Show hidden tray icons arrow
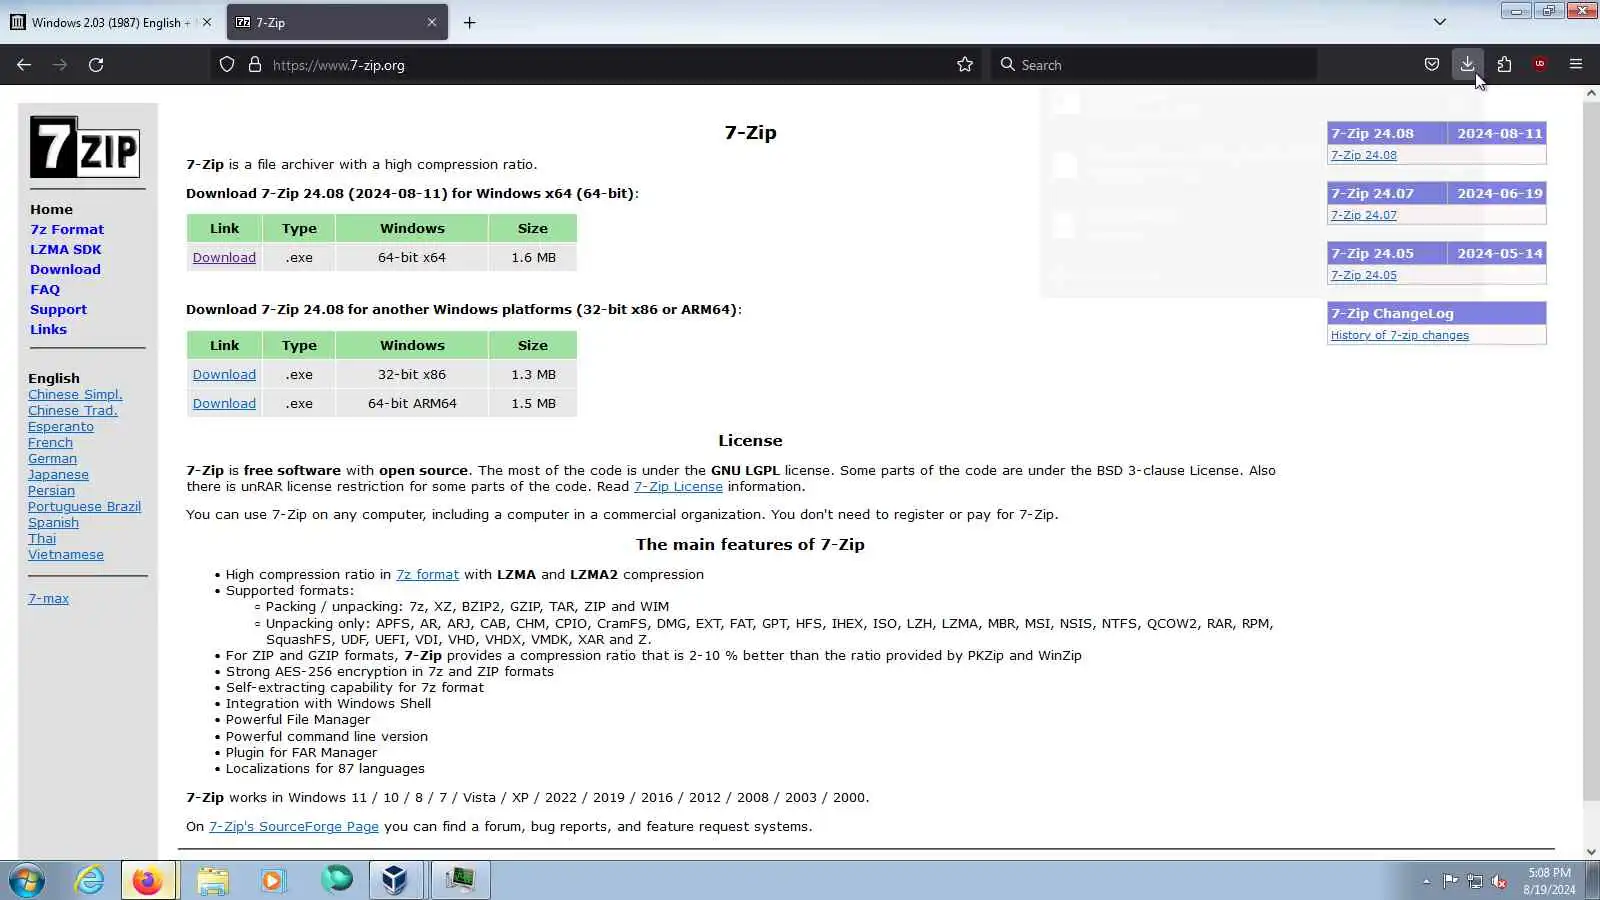Screen dimensions: 1600x900 pyautogui.click(x=1426, y=881)
